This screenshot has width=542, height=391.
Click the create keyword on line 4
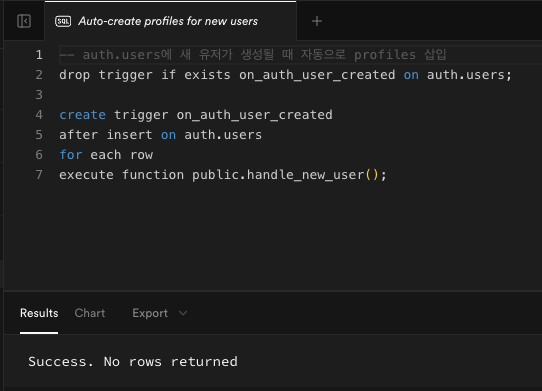[82, 115]
